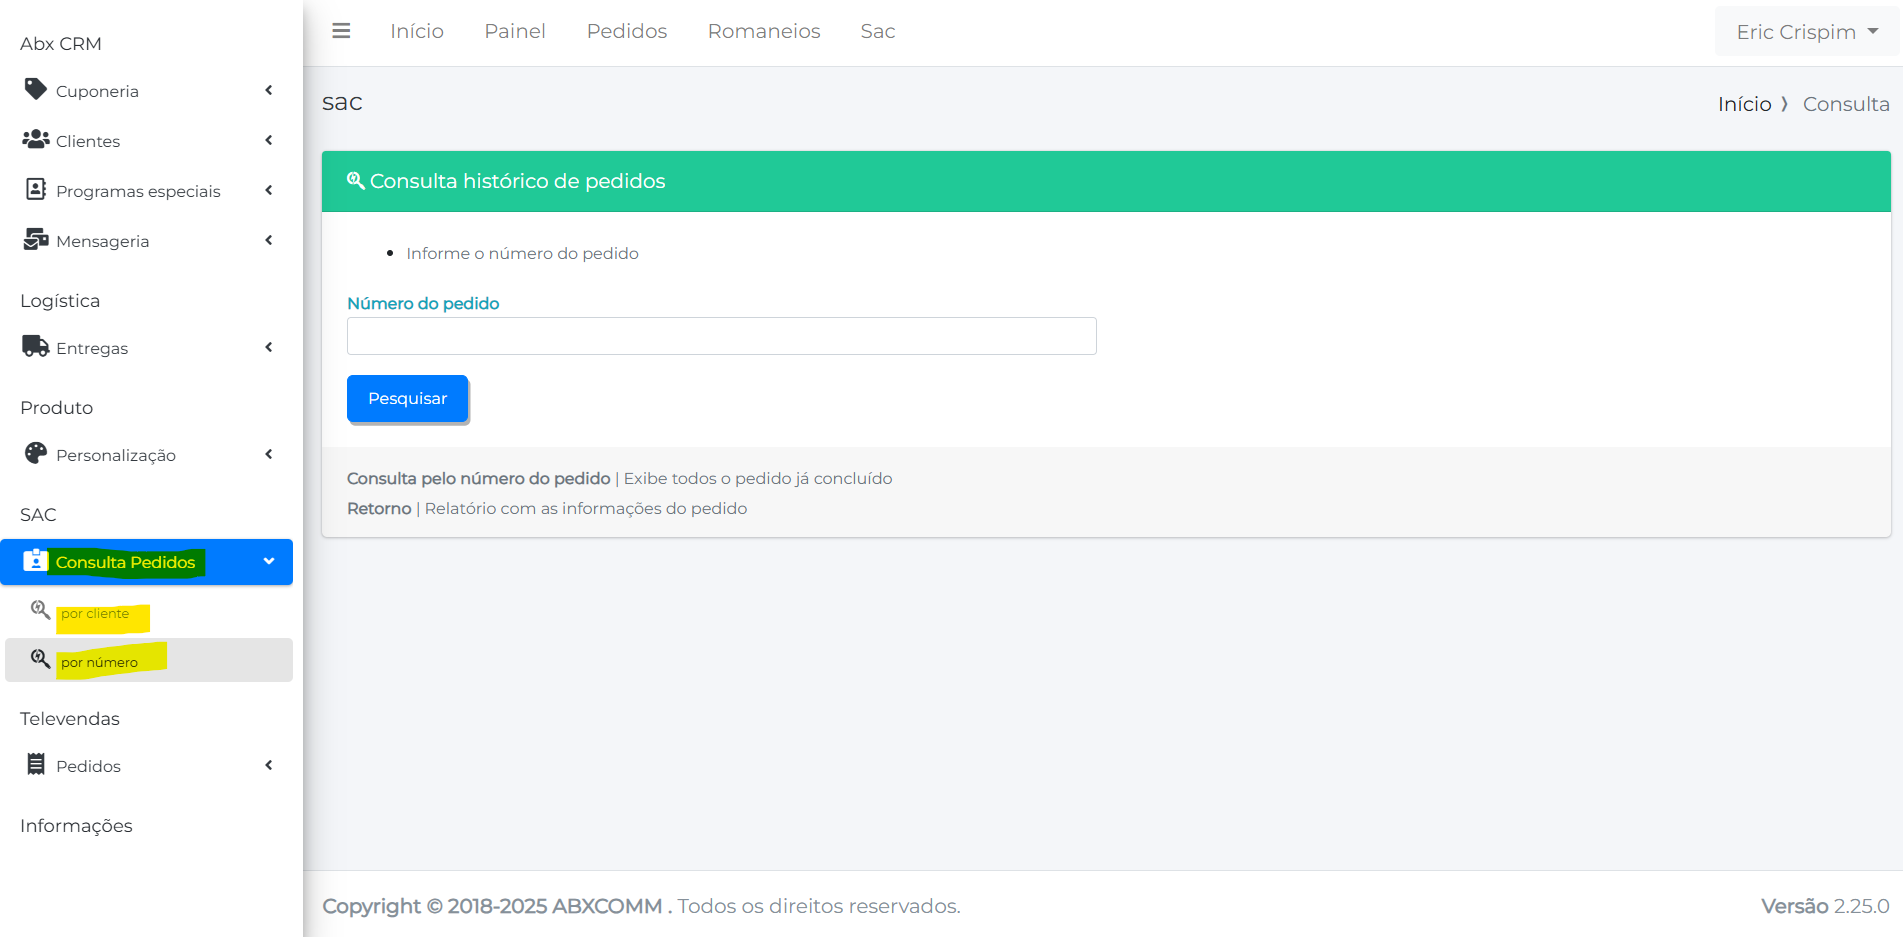Collapse the Consulta Pedidos menu chevron
Image resolution: width=1903 pixels, height=937 pixels.
pos(269,561)
